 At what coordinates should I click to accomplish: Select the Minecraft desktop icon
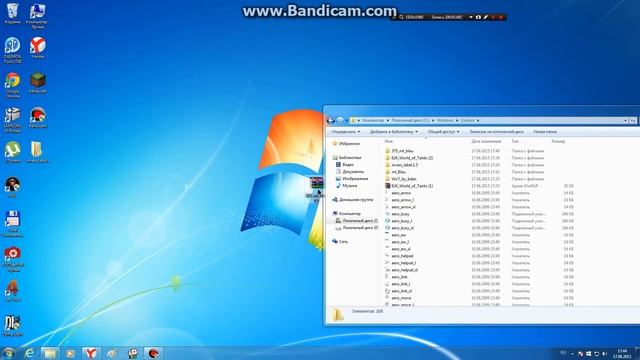[x=38, y=83]
